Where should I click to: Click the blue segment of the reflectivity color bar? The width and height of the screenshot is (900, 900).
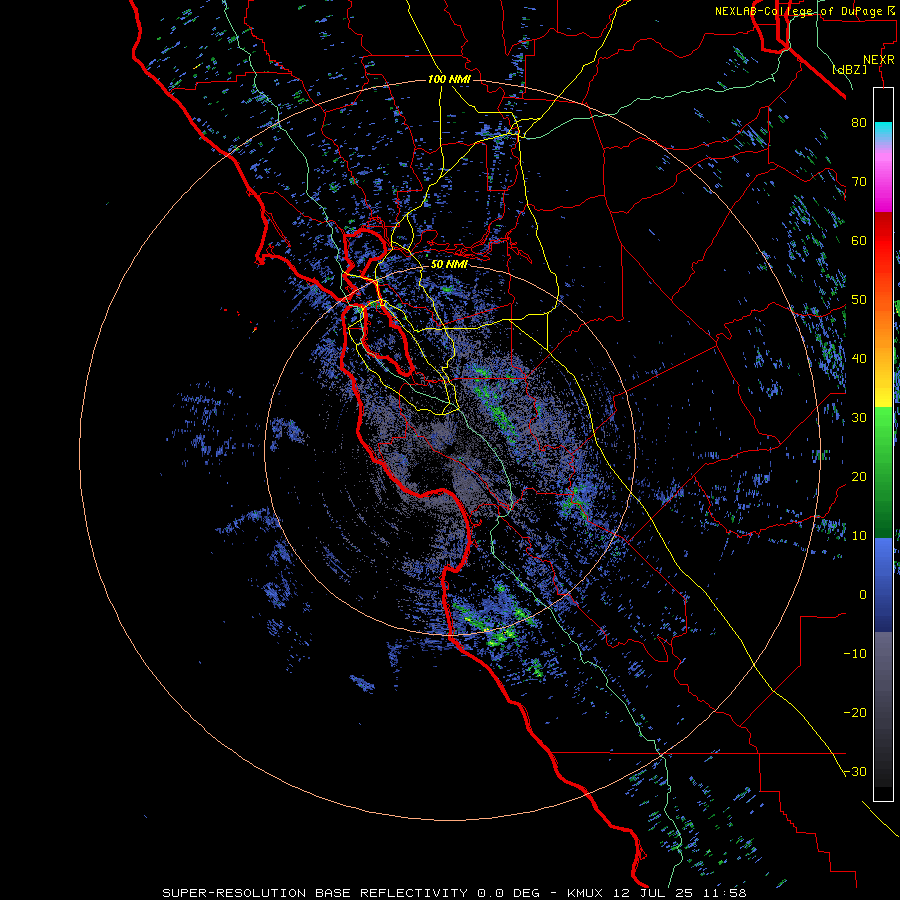tap(883, 585)
